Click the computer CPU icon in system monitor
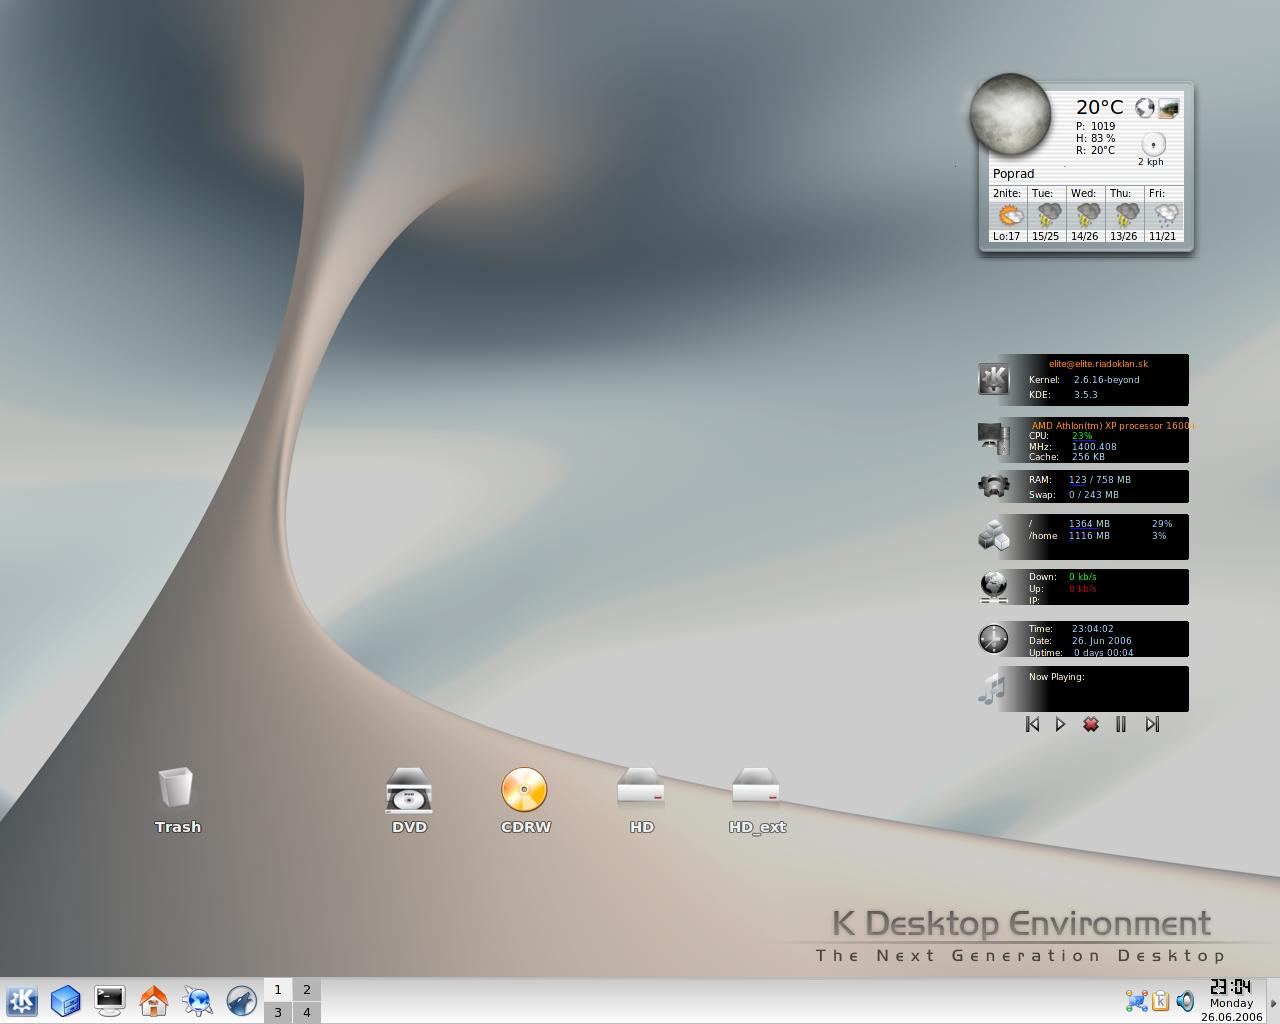Image resolution: width=1280 pixels, height=1024 pixels. click(x=993, y=438)
